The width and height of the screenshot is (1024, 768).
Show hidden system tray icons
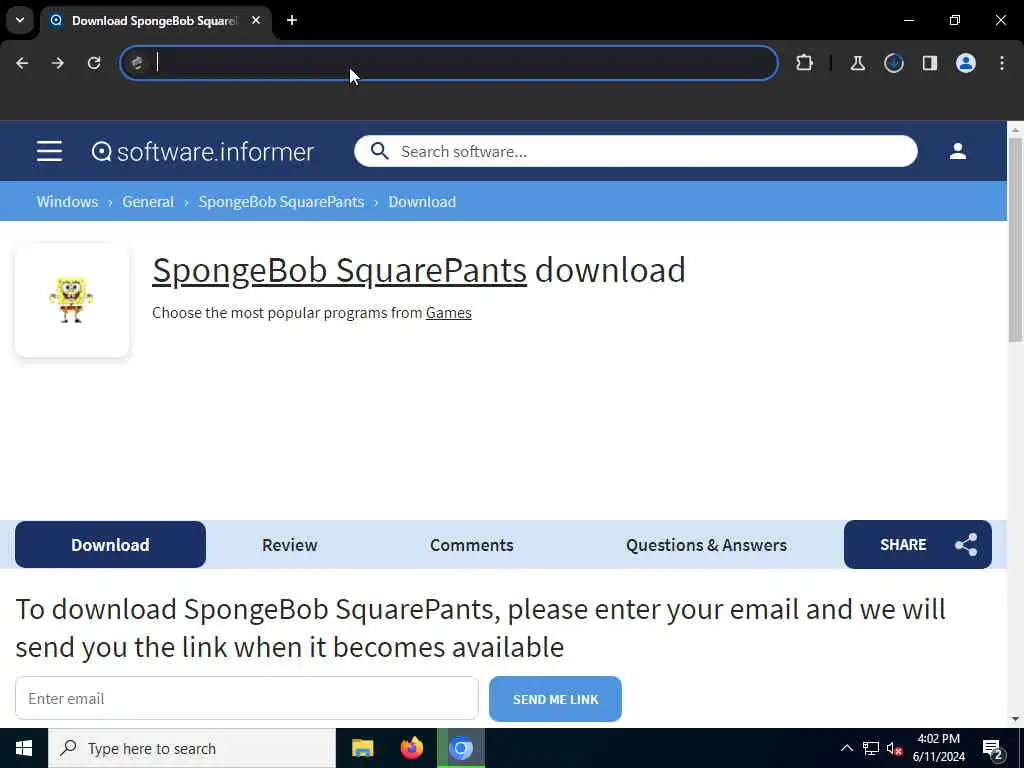point(846,748)
